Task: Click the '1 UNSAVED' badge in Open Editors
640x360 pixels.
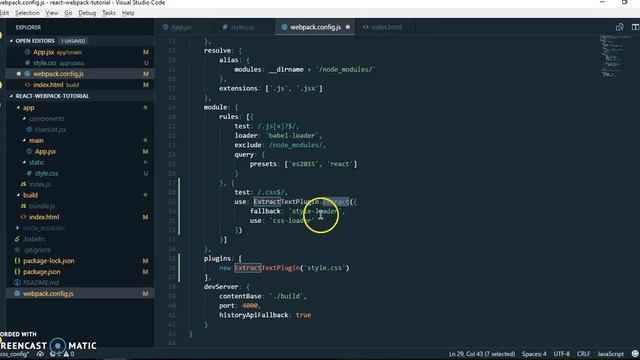Action: coord(73,41)
